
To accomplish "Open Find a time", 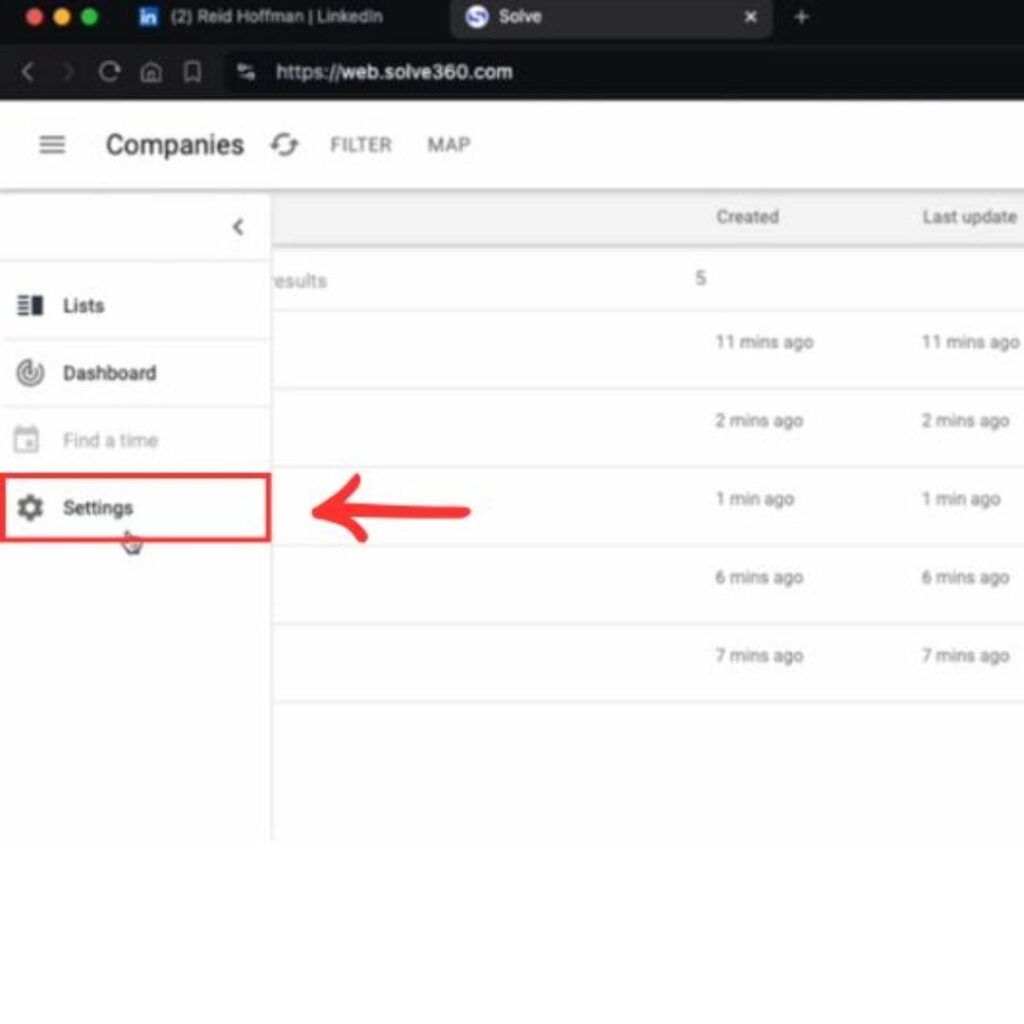I will pyautogui.click(x=135, y=440).
